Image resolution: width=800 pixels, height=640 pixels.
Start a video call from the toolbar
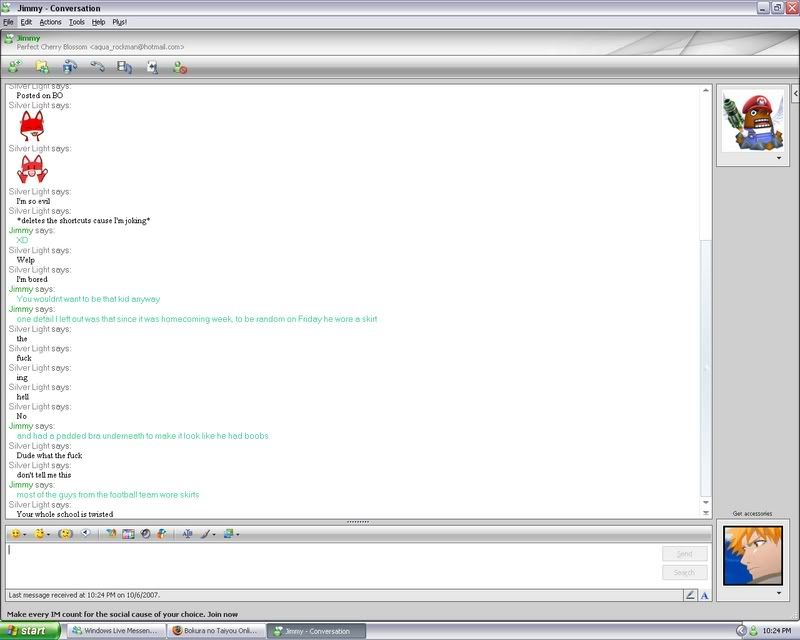[69, 67]
